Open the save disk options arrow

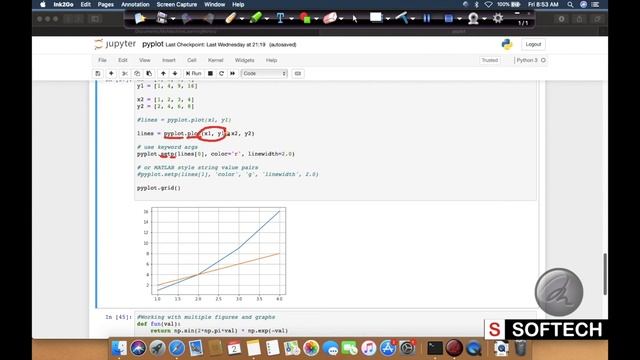[173, 19]
